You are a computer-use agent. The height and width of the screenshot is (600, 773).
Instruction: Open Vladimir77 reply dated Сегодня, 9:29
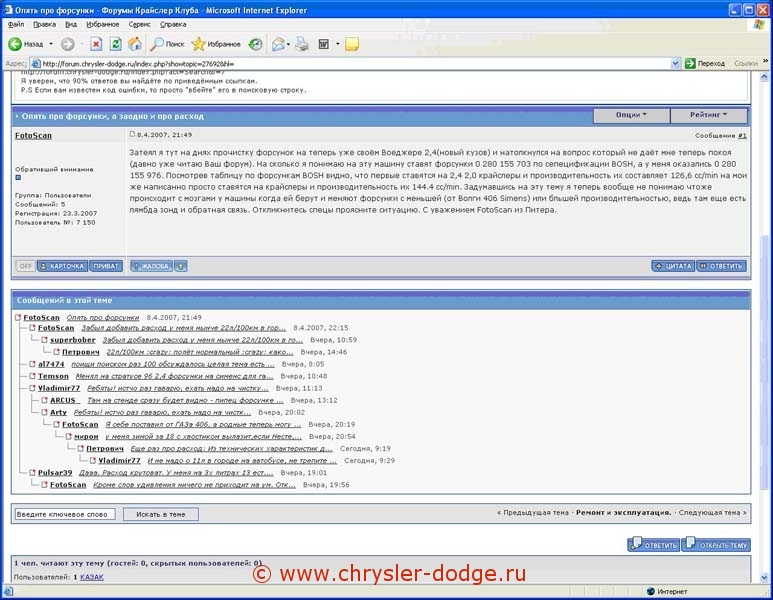coord(242,460)
